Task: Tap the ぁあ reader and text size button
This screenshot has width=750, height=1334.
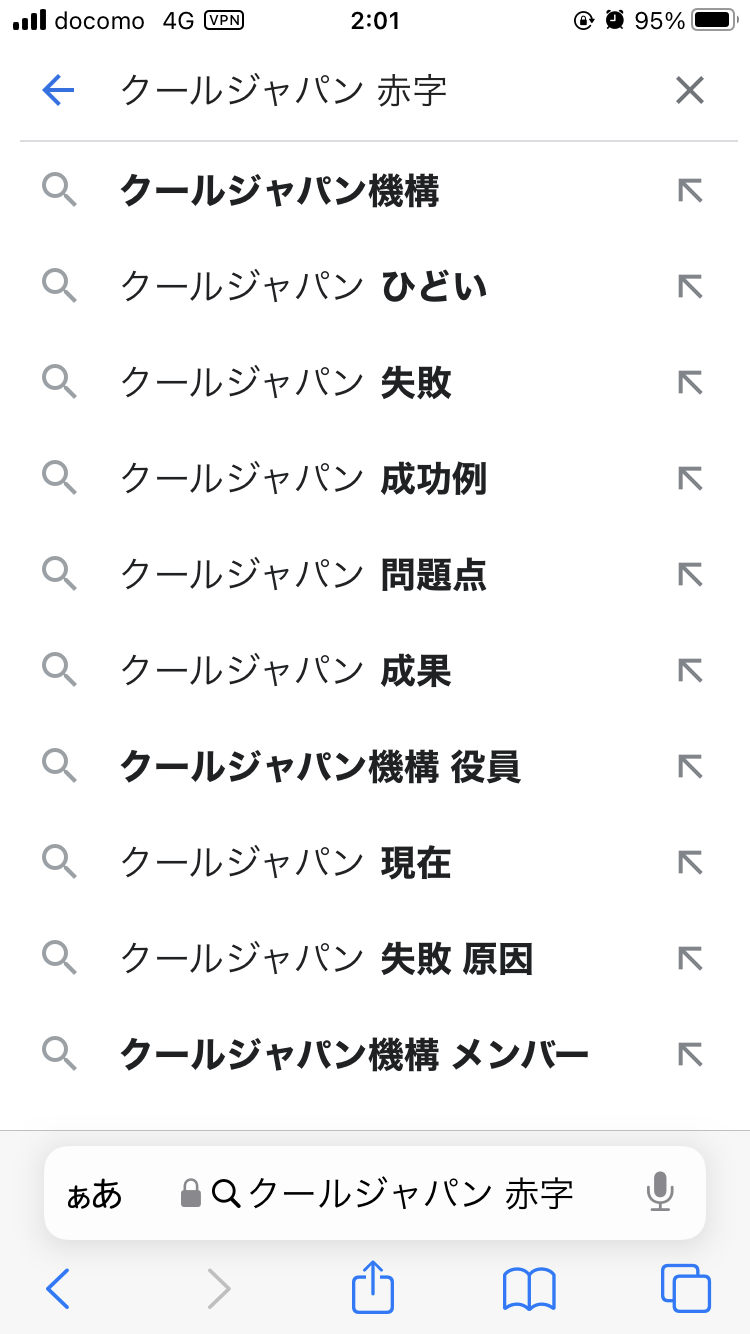Action: pos(94,1193)
